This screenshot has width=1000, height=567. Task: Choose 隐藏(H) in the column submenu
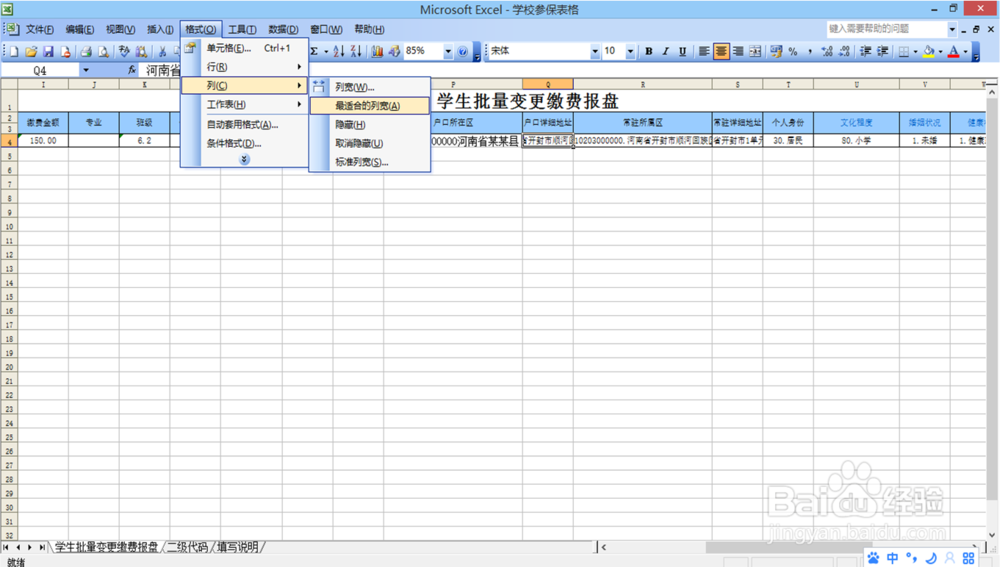[x=370, y=124]
